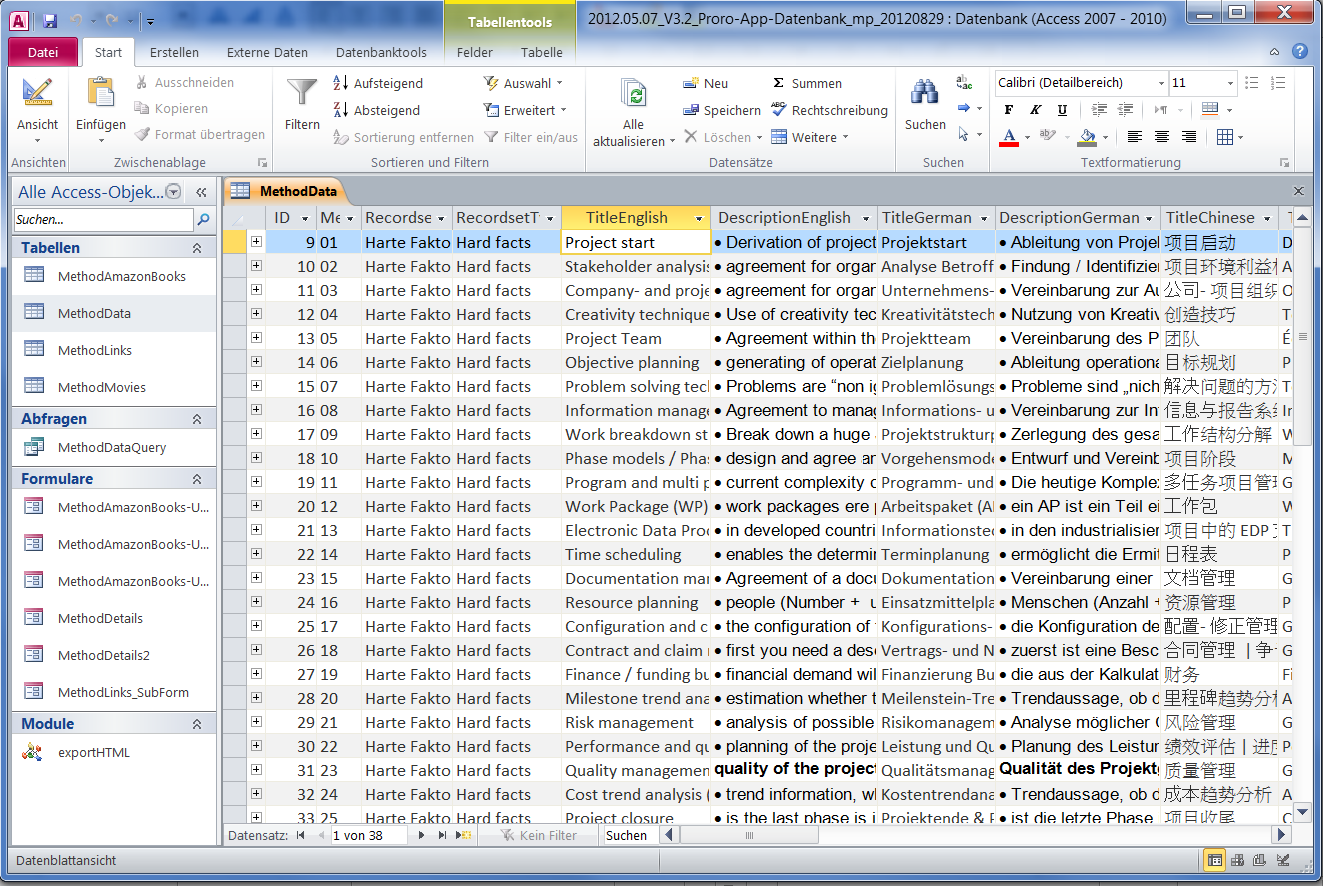Switch to the Datenbanktools tab
The image size is (1323, 886).
tap(381, 52)
